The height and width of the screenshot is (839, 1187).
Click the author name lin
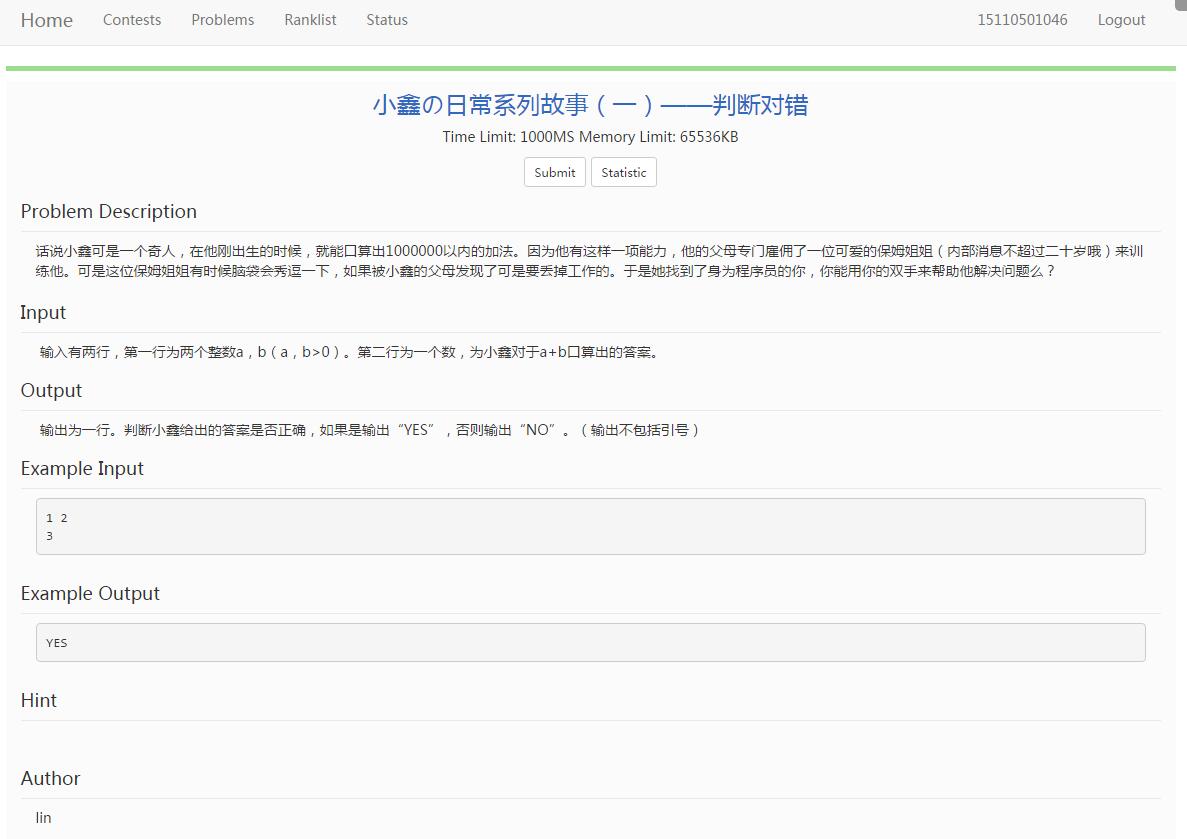click(43, 818)
